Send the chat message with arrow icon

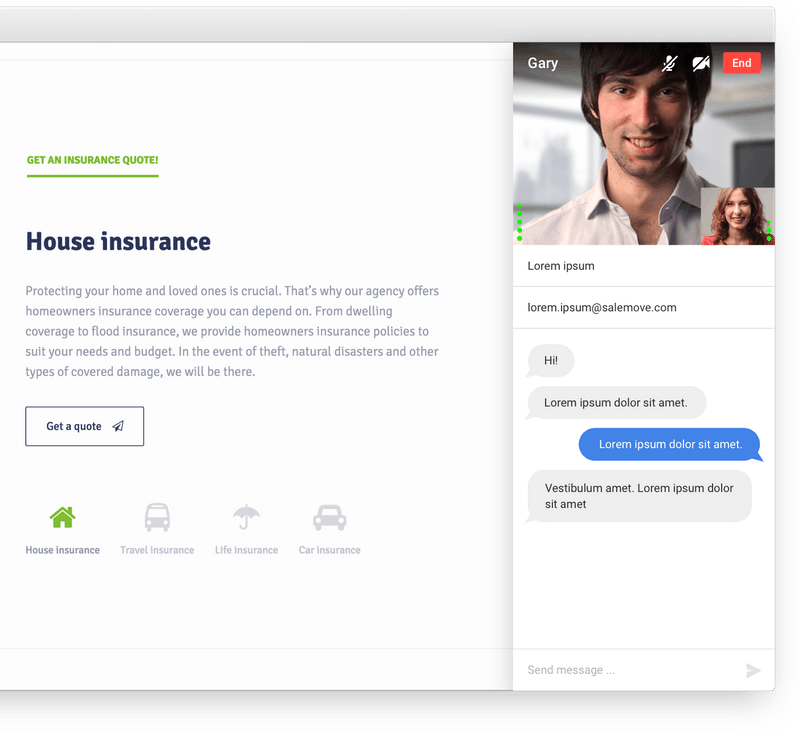coord(753,670)
